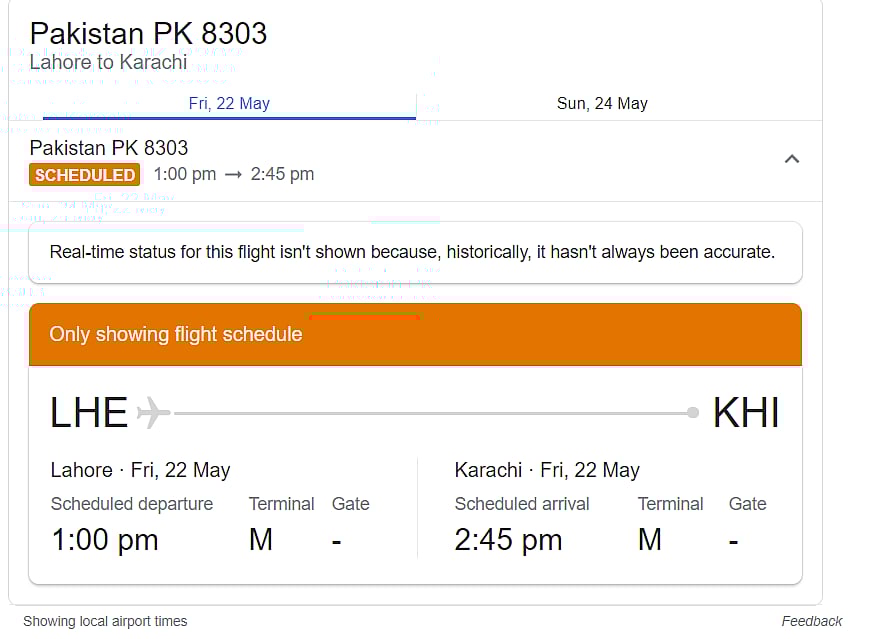Image resolution: width=869 pixels, height=639 pixels.
Task: Click the orange Only showing flight schedule banner
Action: click(416, 335)
